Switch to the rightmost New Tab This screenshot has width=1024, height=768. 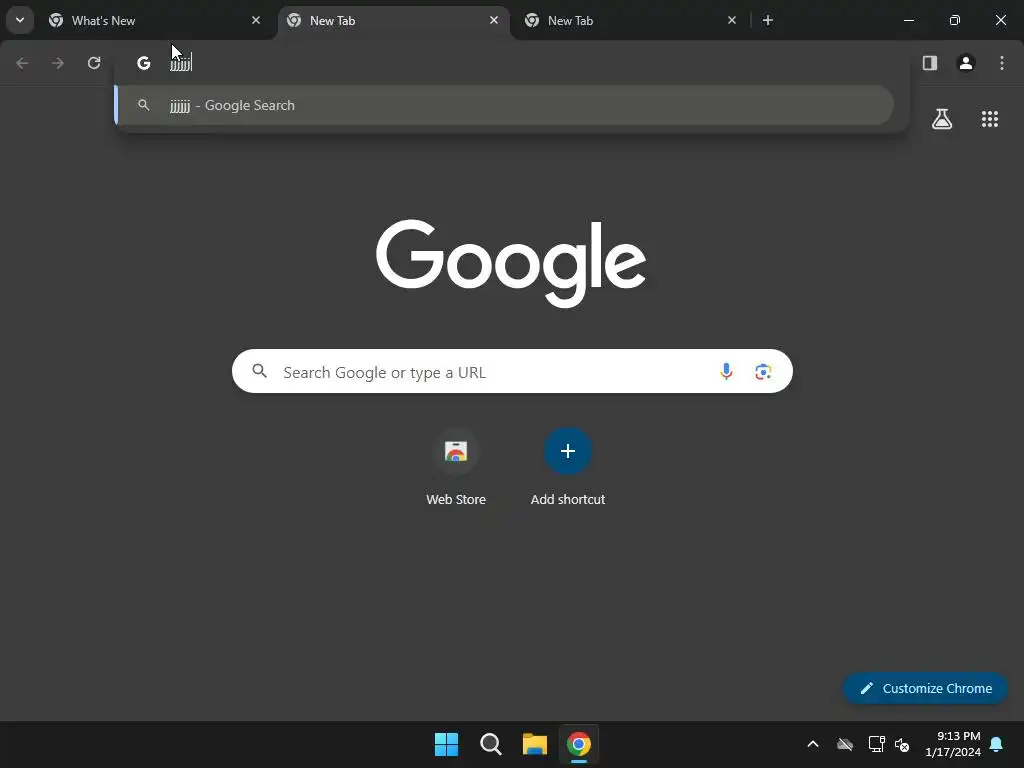(631, 20)
